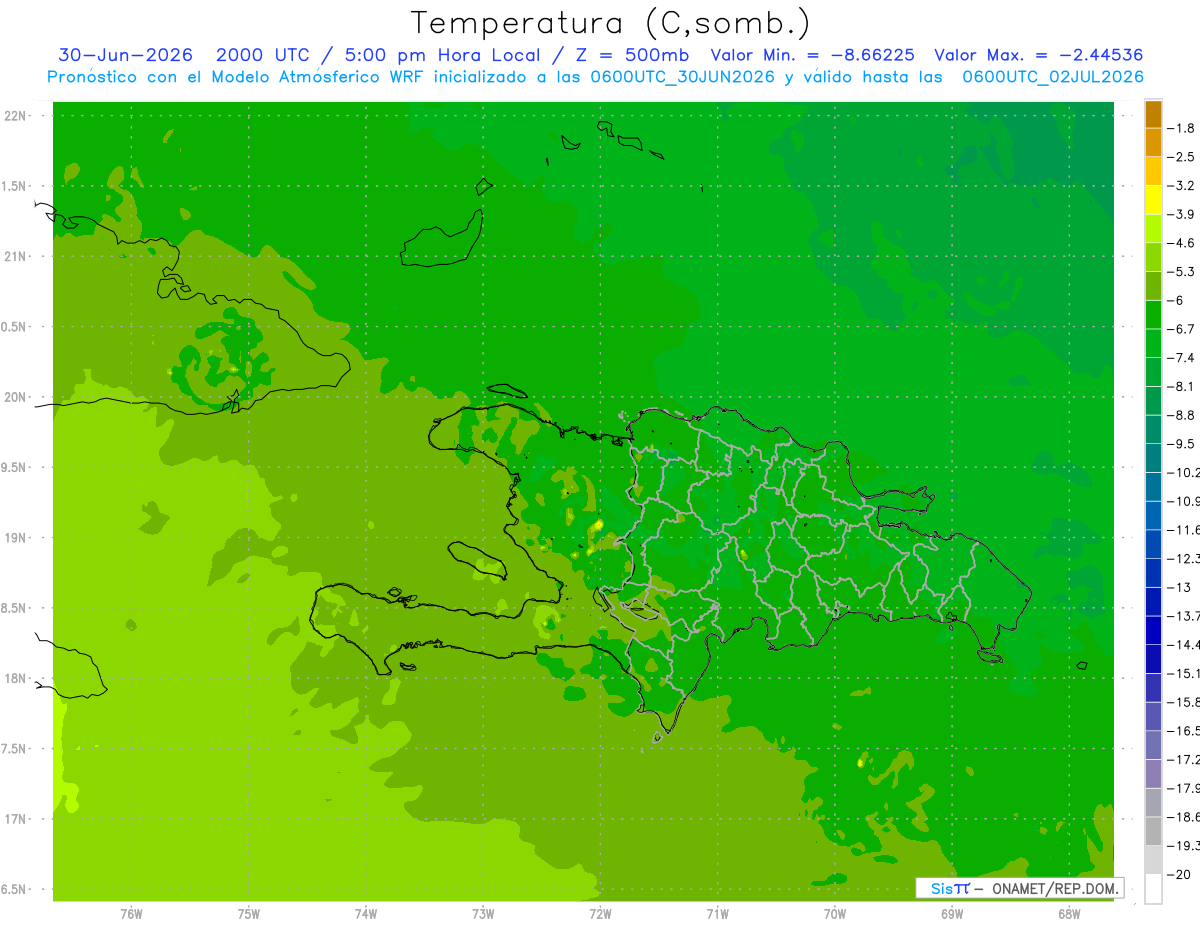The width and height of the screenshot is (1200, 927).
Task: Select the date text "30-Jun-2026"
Action: (x=125, y=55)
